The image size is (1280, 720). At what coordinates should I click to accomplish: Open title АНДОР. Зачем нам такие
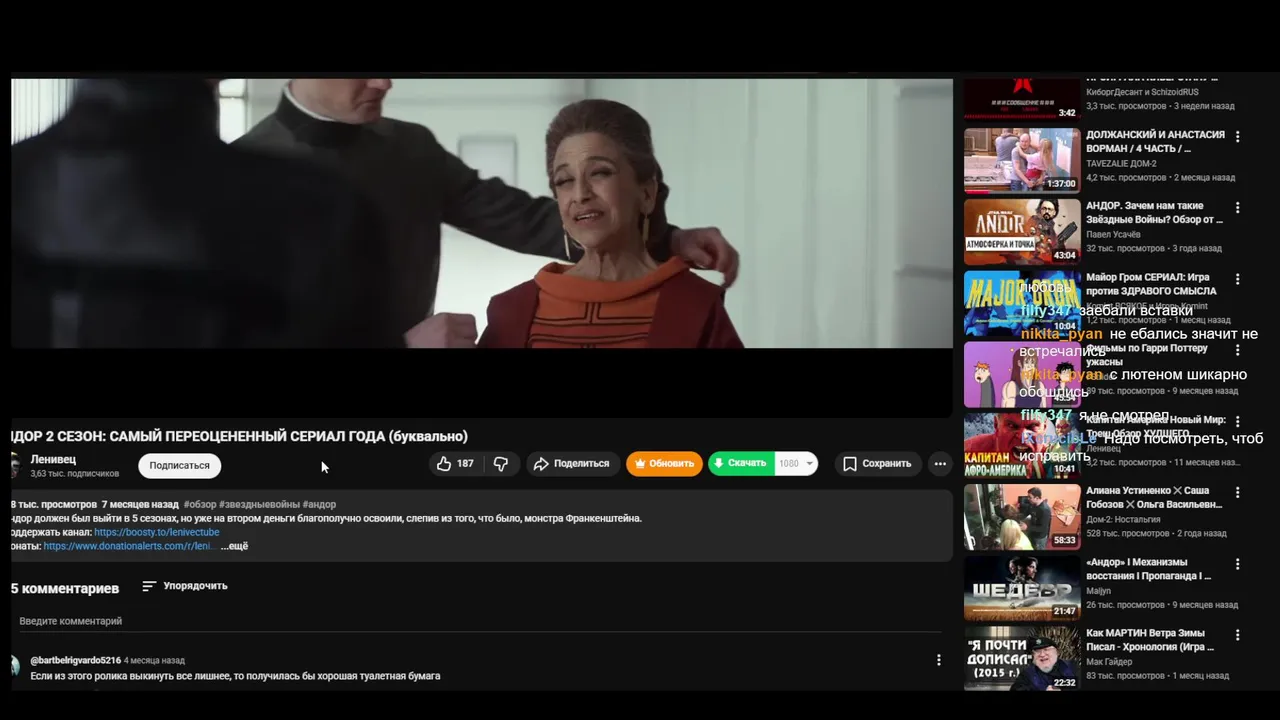(x=1154, y=213)
